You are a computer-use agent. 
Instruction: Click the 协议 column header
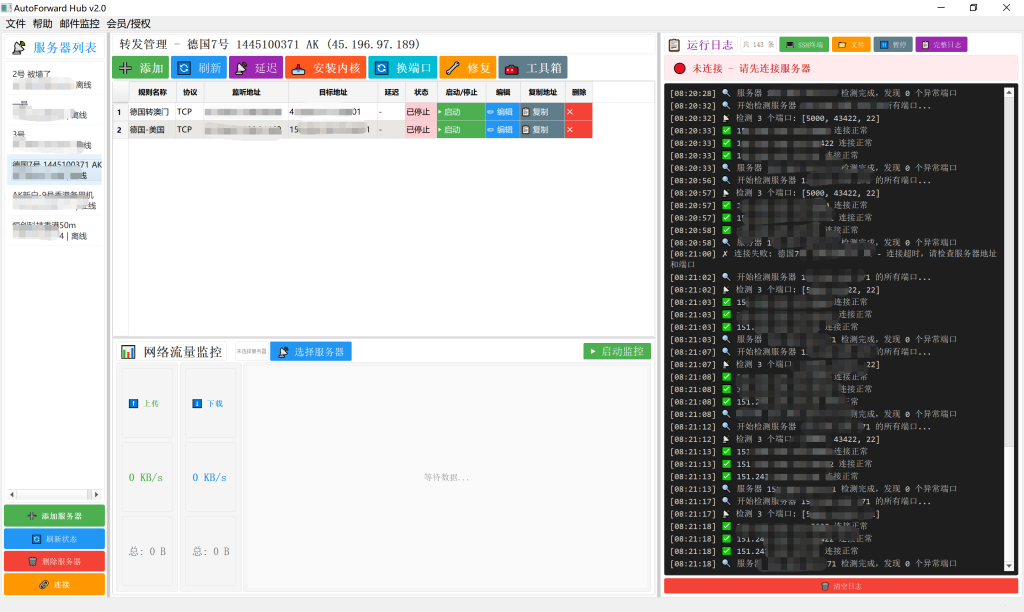189,92
